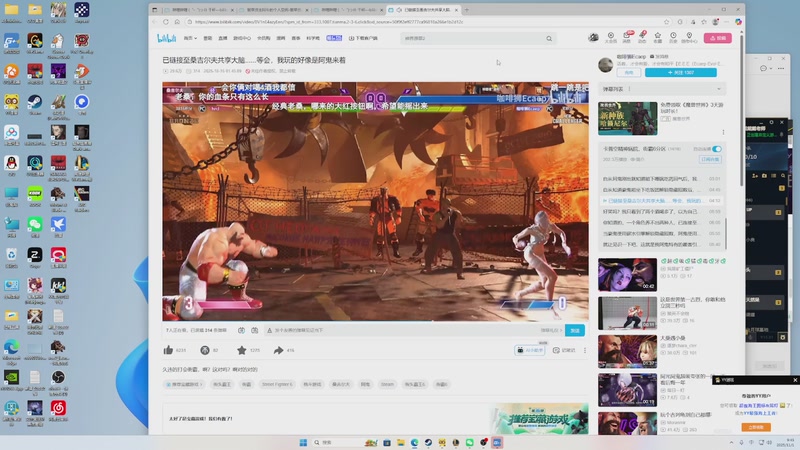
Task: Open the 魔兽世界 ad thumbnail
Action: (628, 118)
